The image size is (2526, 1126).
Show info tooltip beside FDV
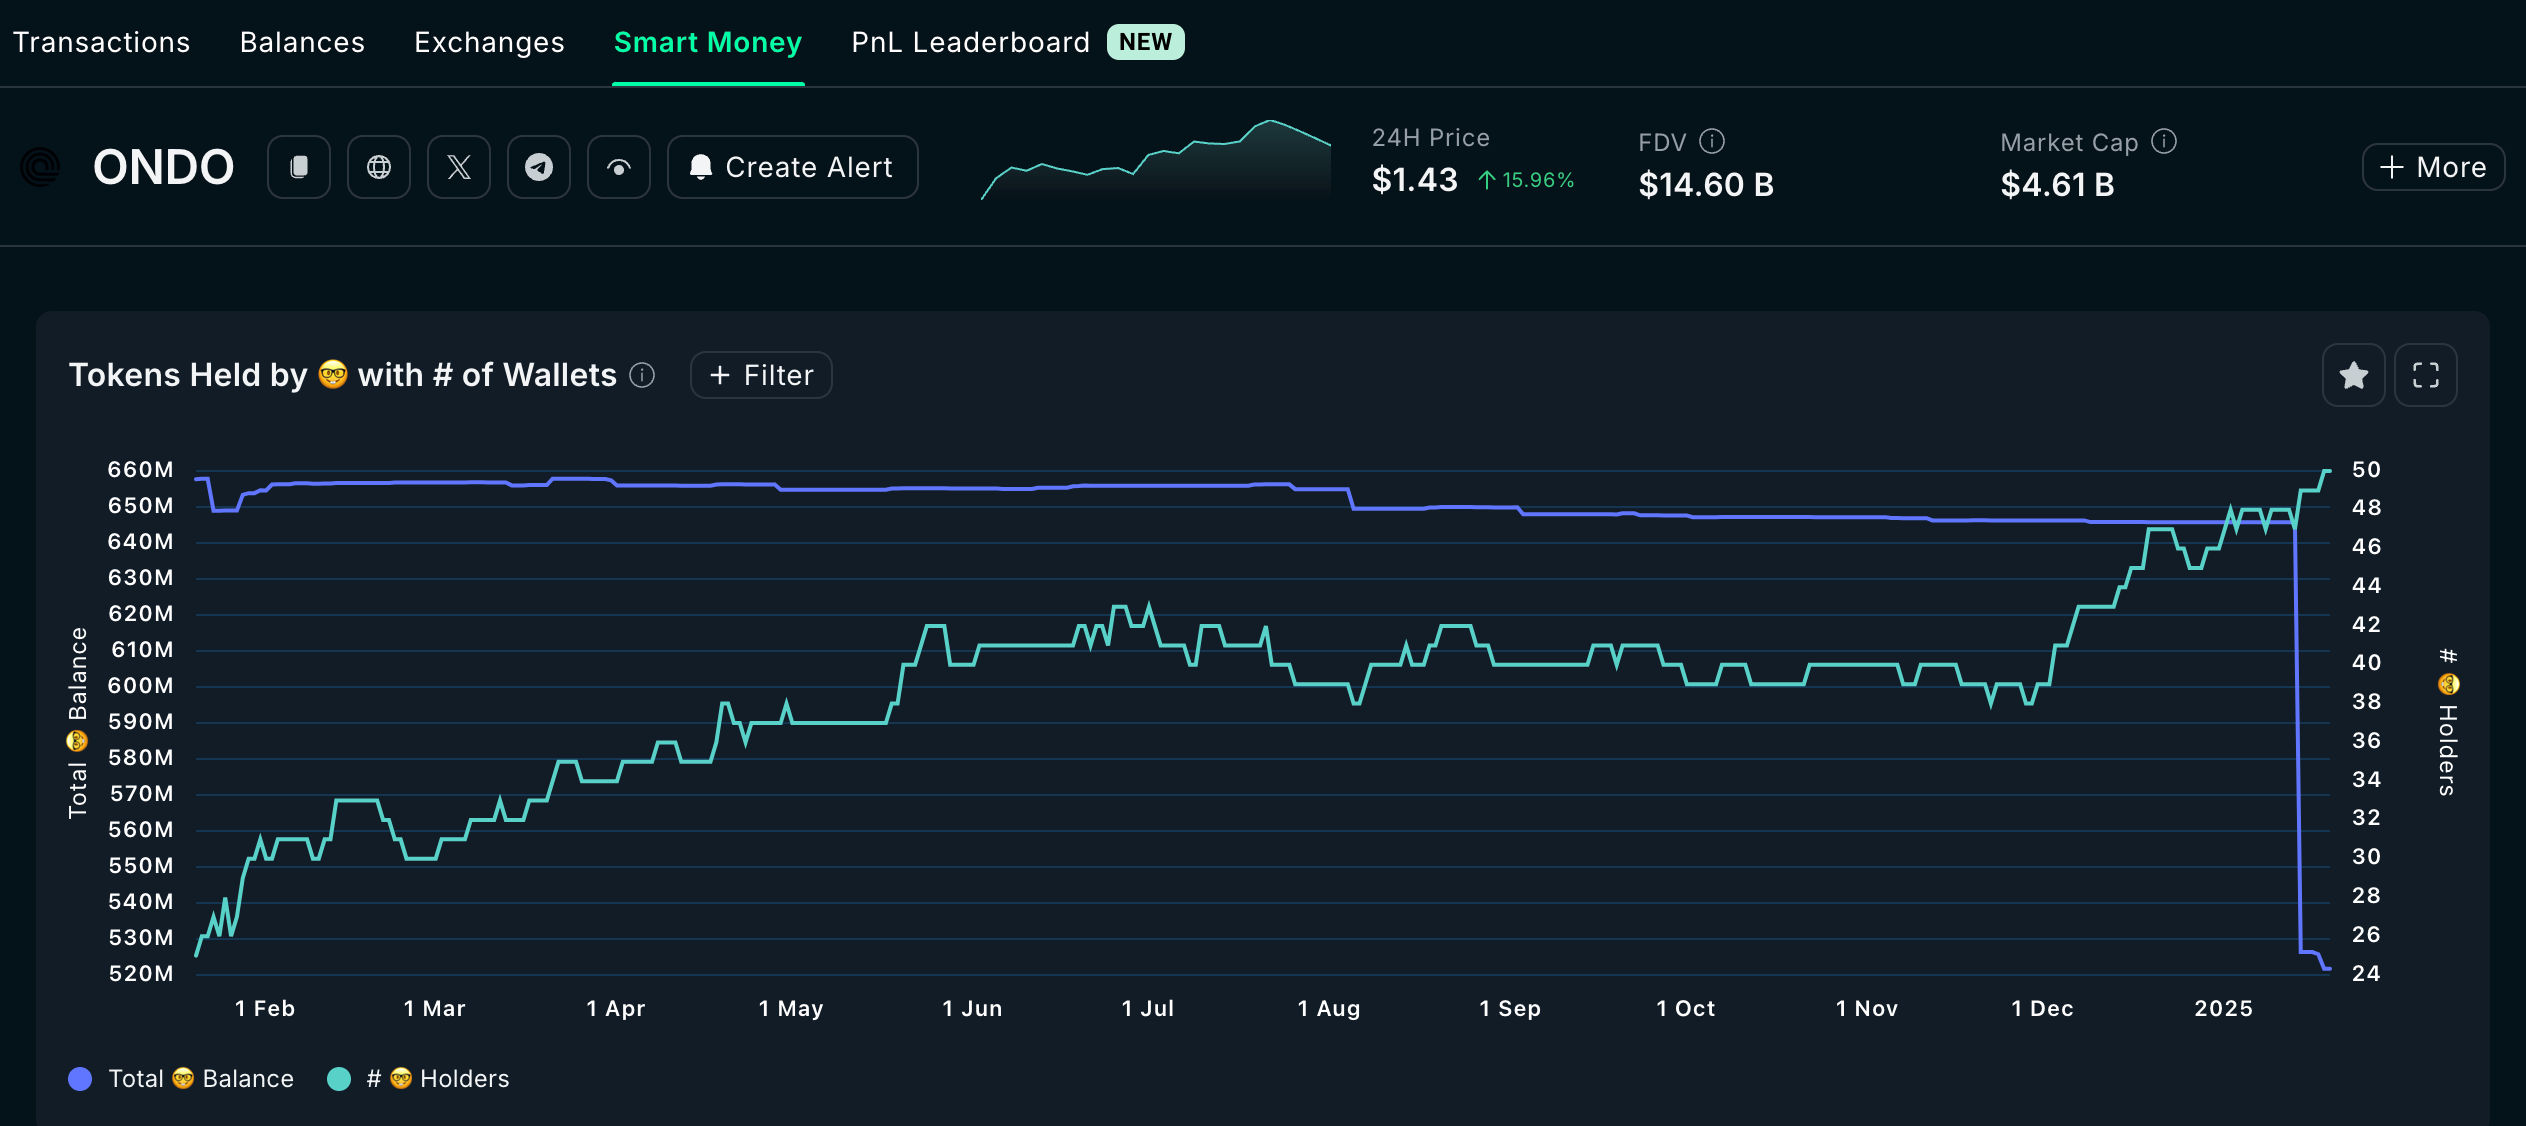(x=1712, y=141)
